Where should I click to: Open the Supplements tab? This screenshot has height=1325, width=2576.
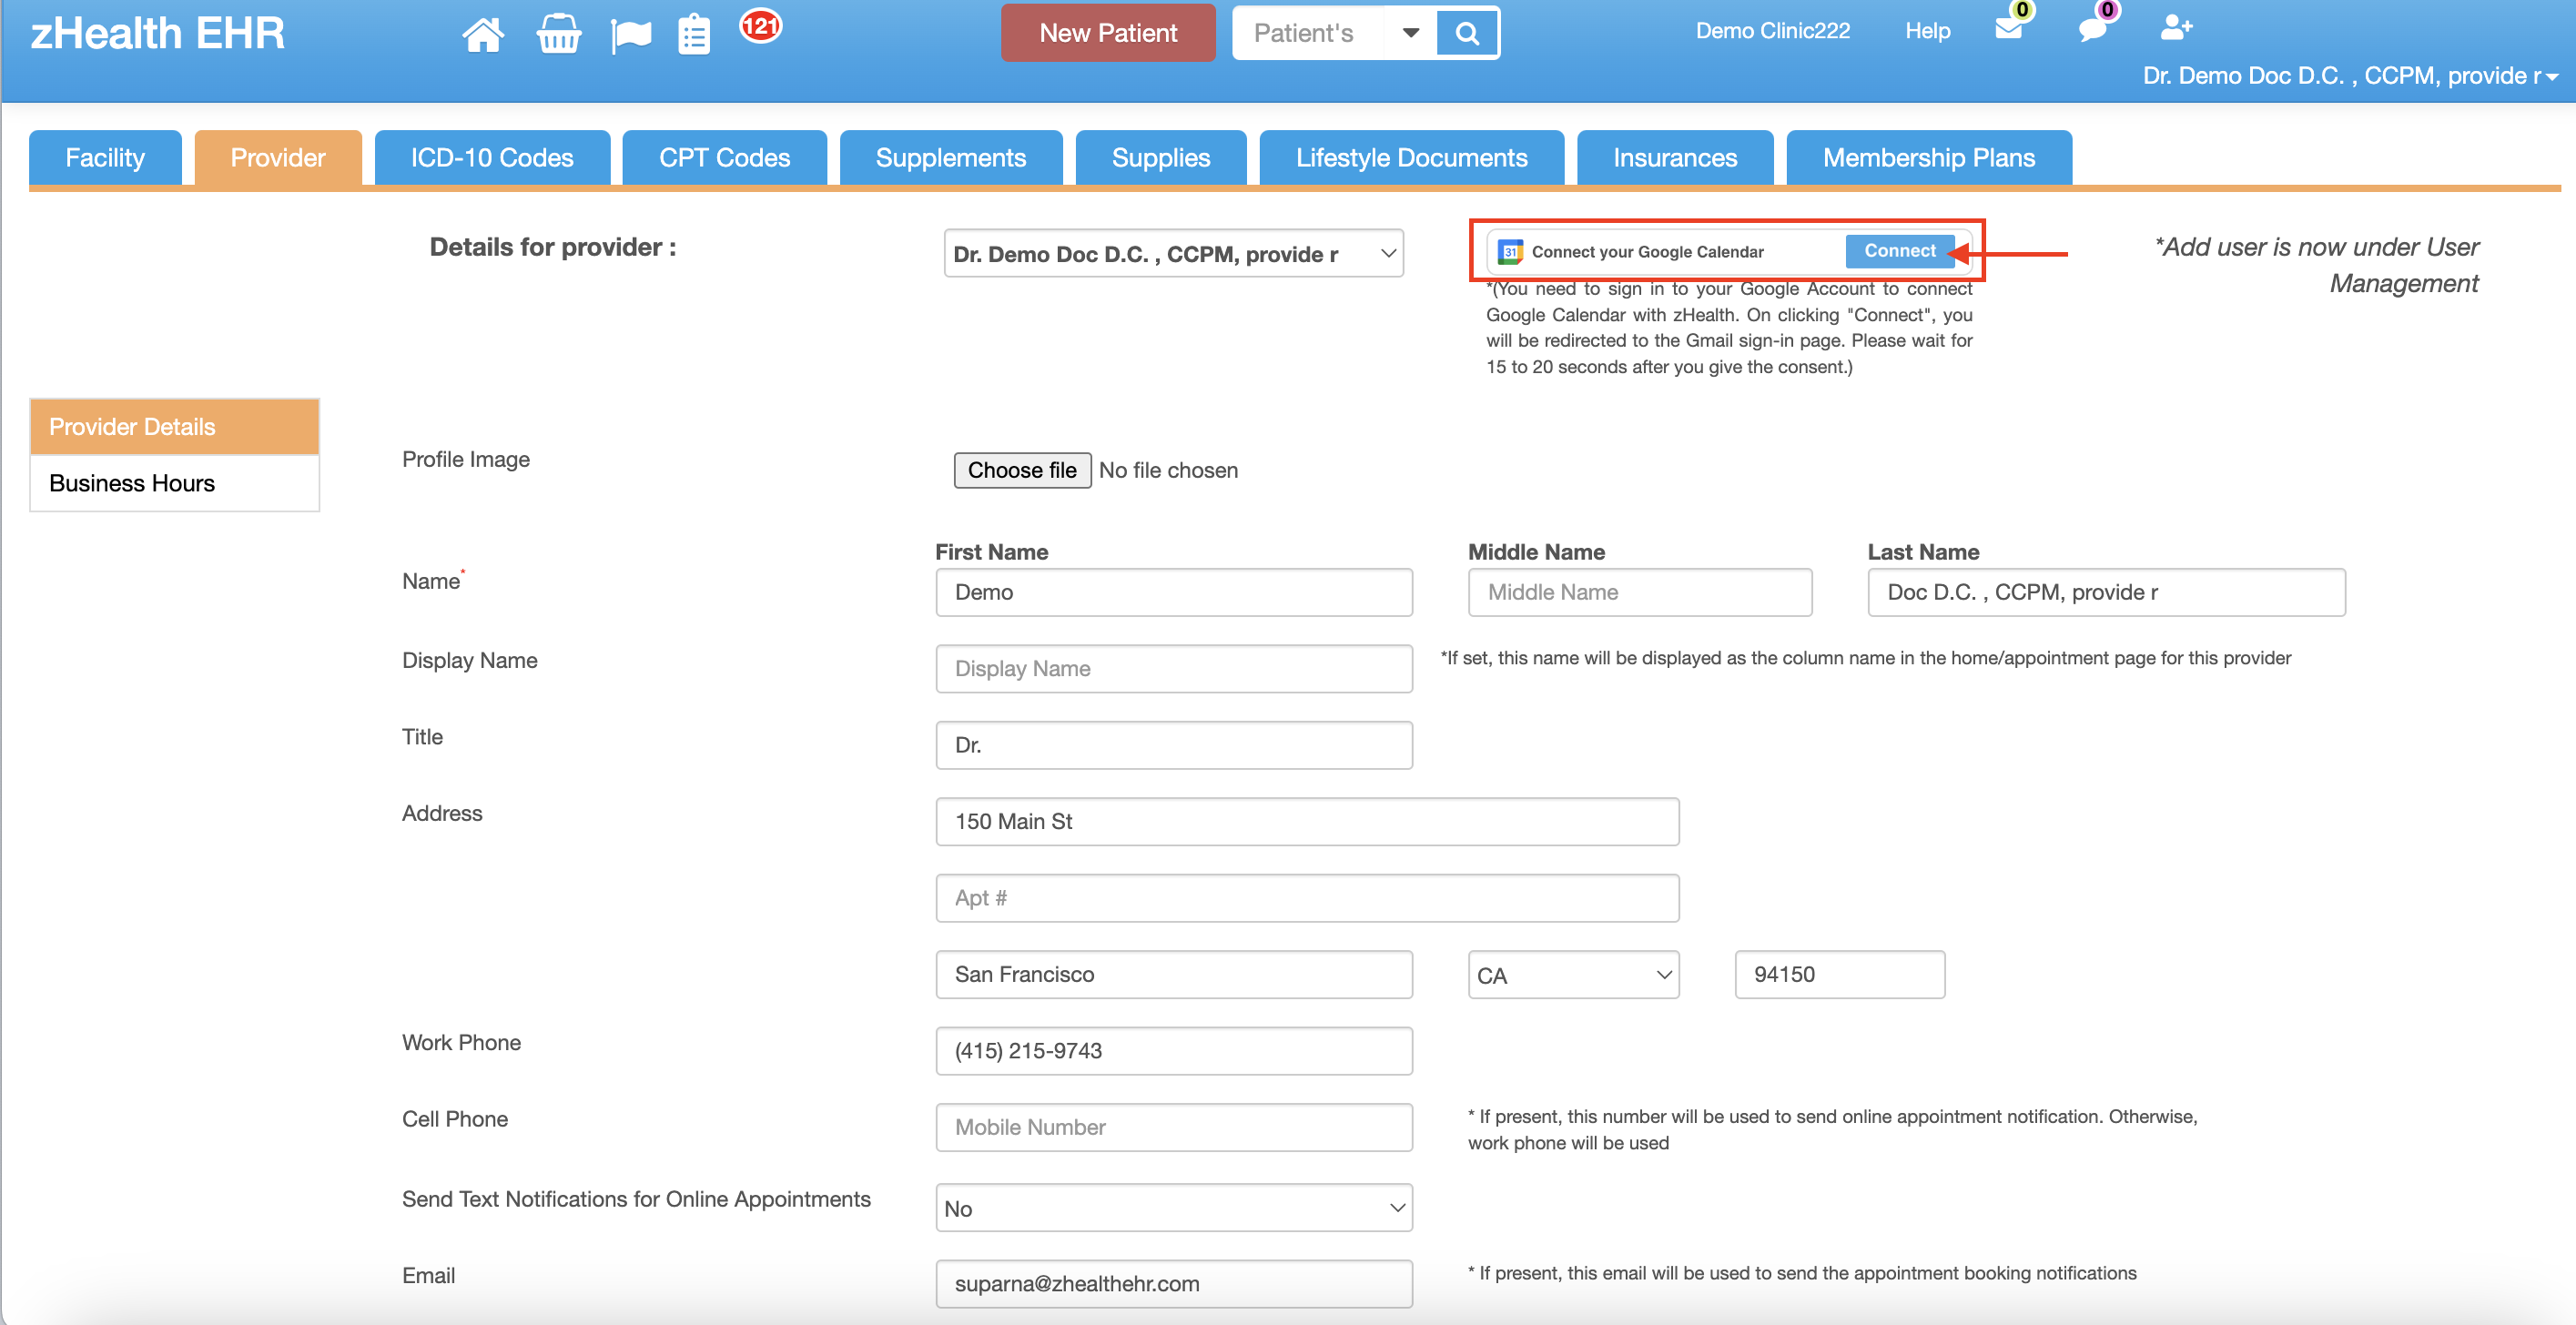(951, 157)
